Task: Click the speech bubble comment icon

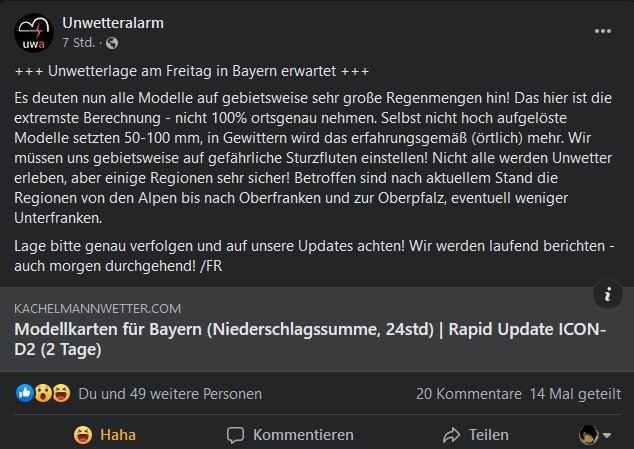Action: (x=236, y=435)
